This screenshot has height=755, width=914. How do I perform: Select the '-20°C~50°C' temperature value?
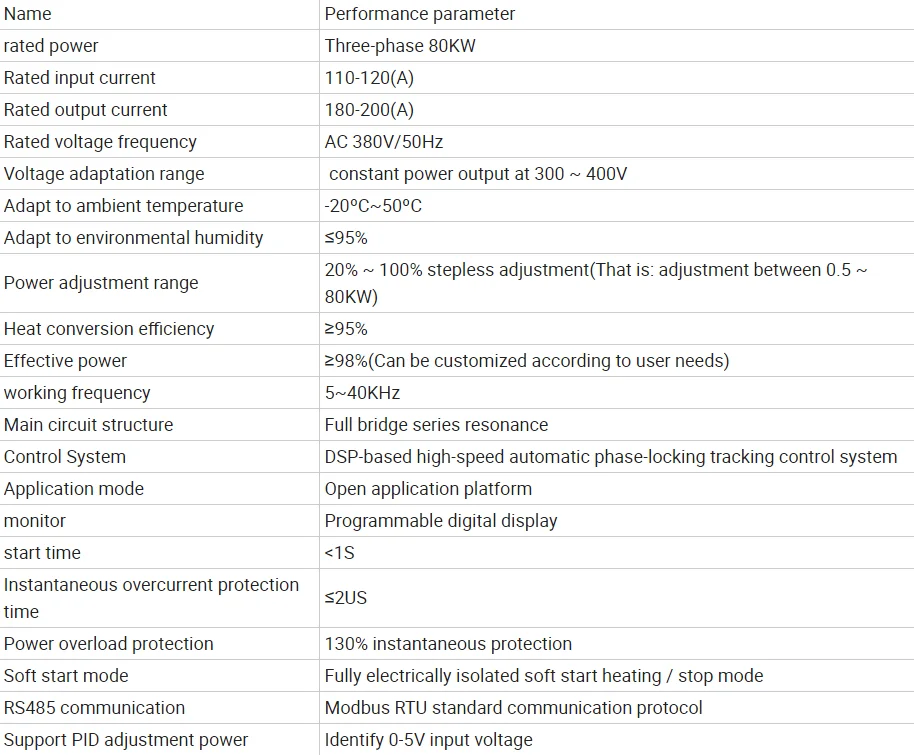(373, 206)
